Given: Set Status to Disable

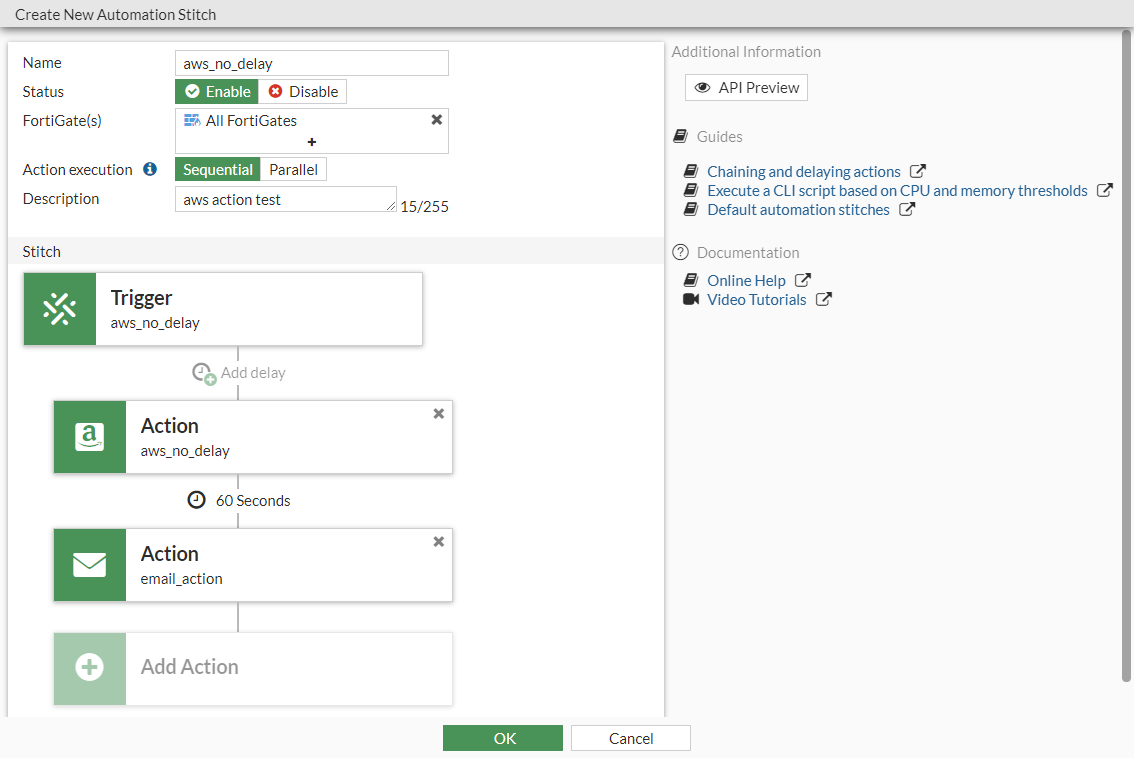Looking at the screenshot, I should (303, 92).
